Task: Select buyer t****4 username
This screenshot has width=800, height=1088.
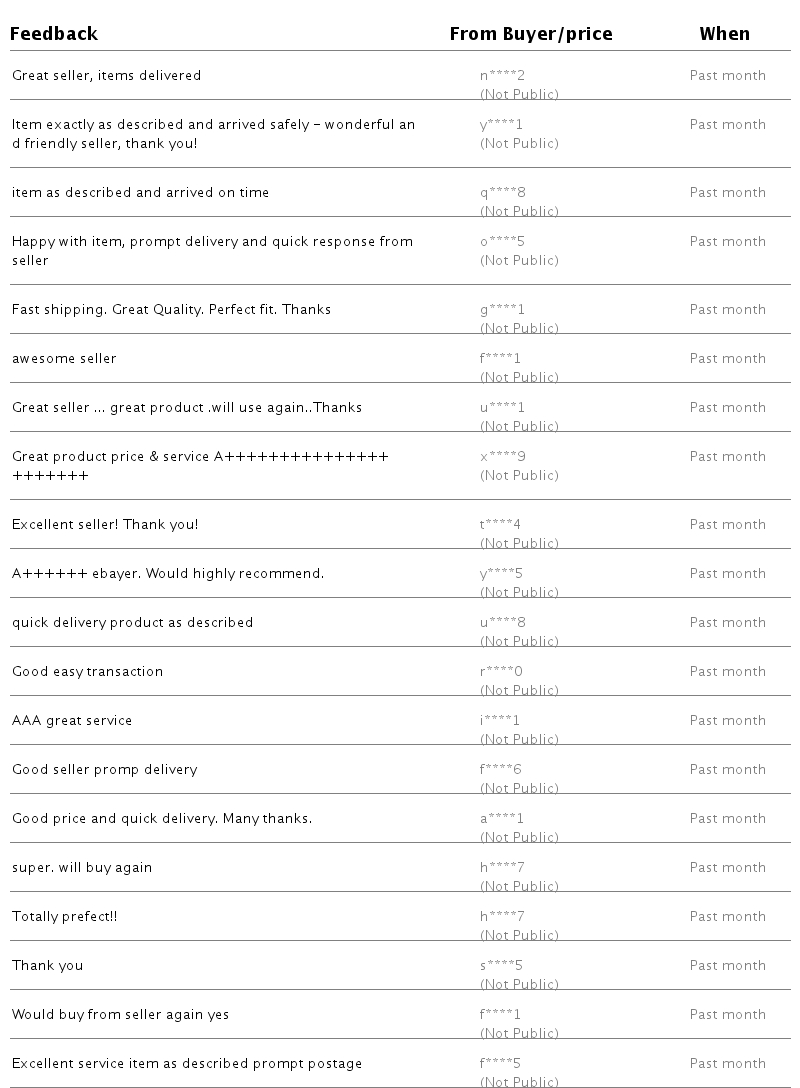Action: pyautogui.click(x=500, y=524)
